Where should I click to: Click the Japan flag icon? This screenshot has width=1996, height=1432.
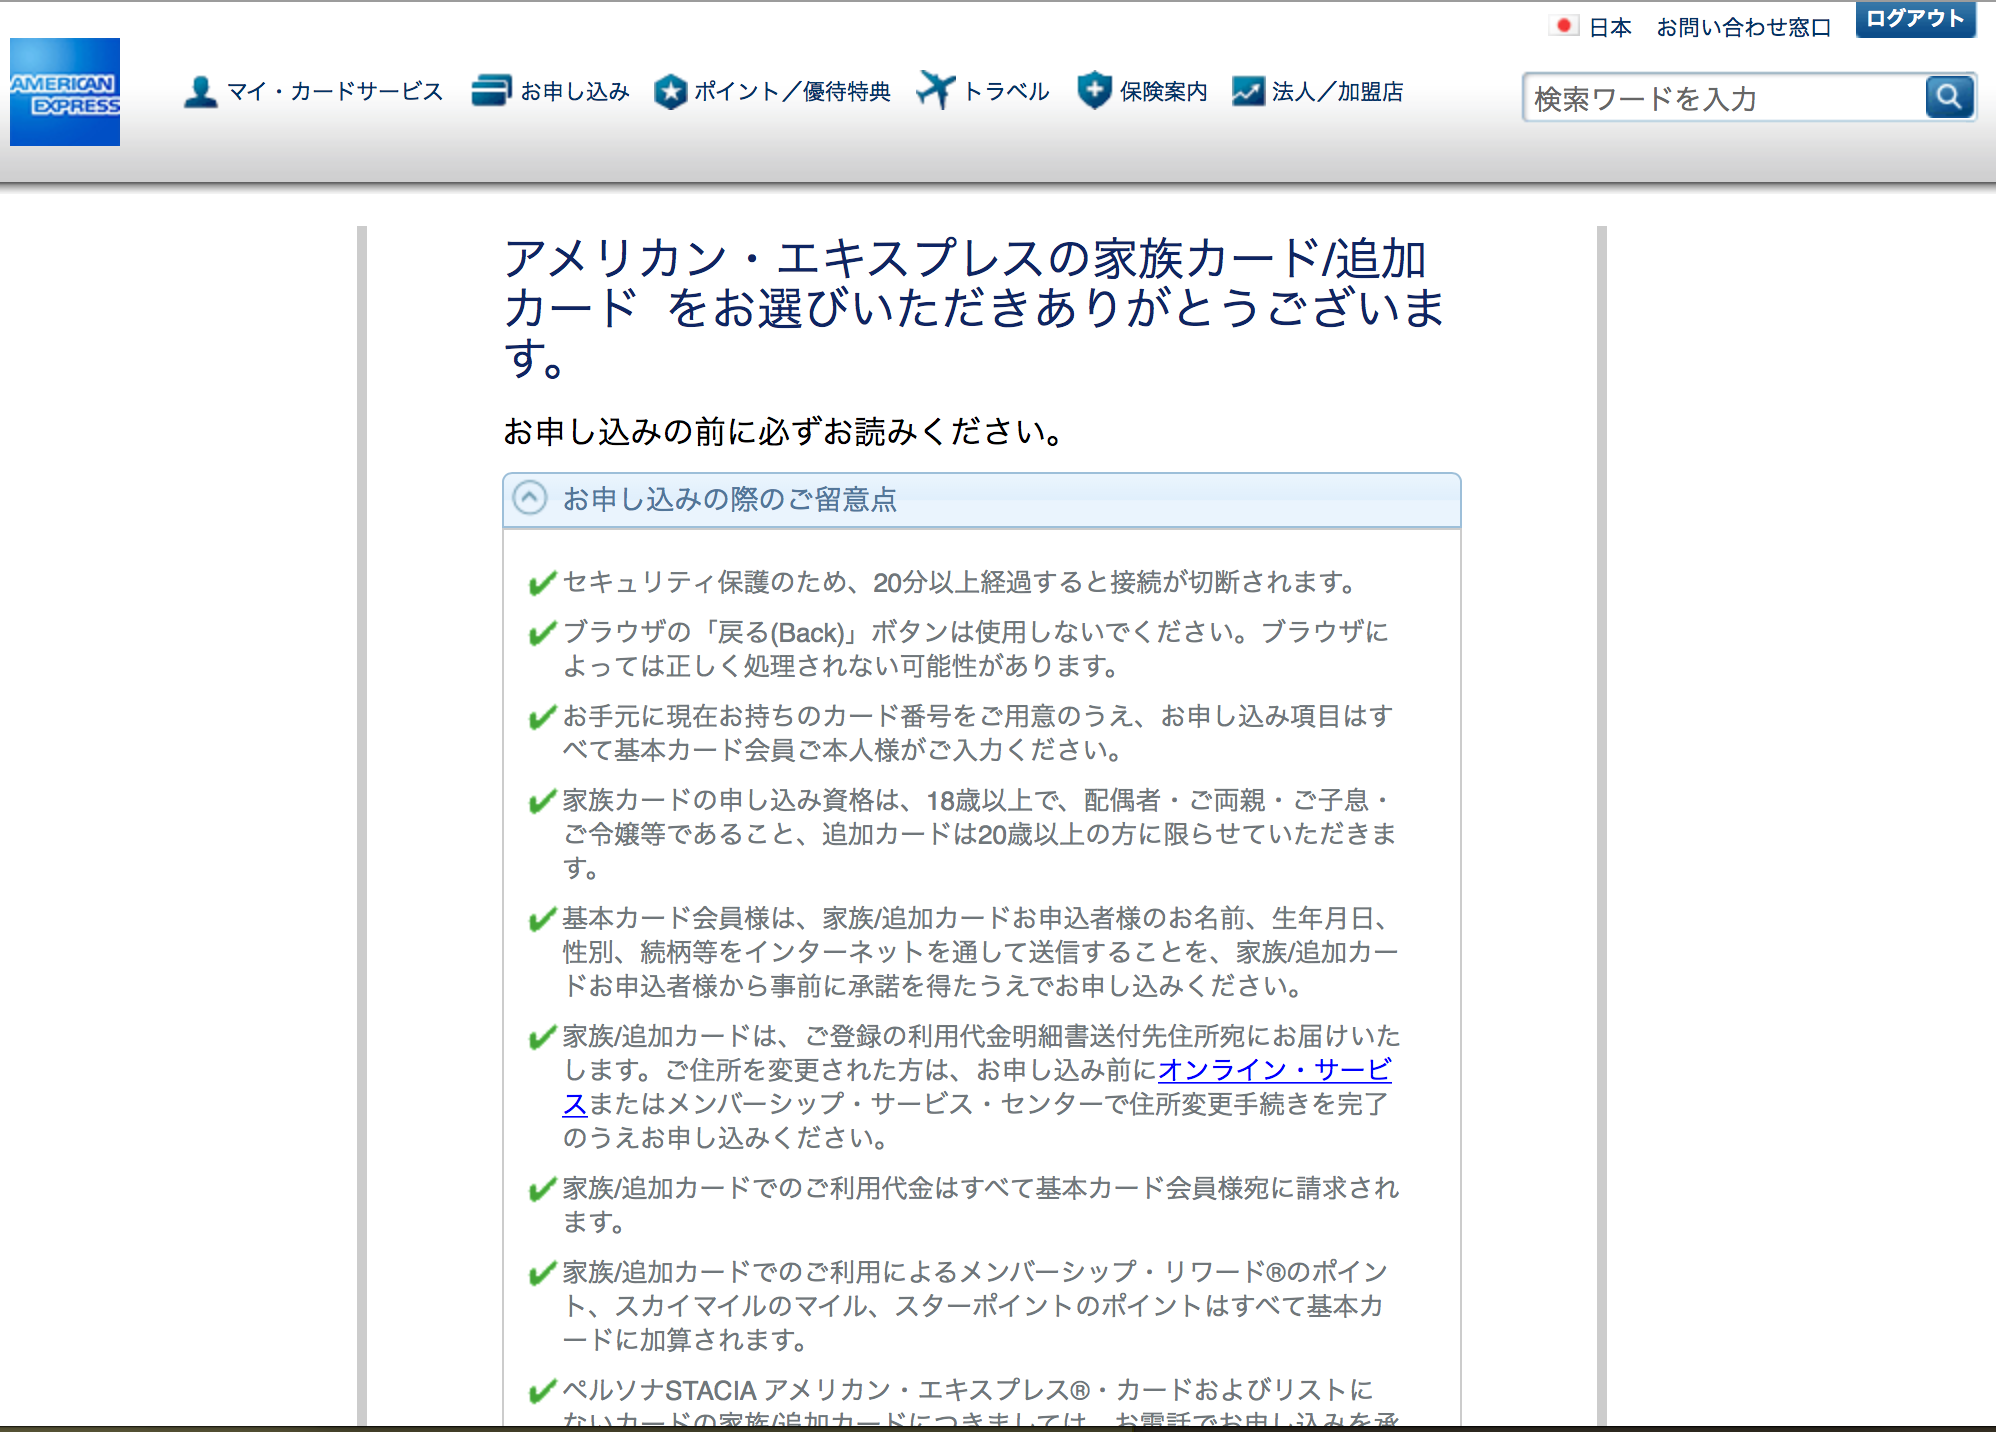click(x=1564, y=26)
